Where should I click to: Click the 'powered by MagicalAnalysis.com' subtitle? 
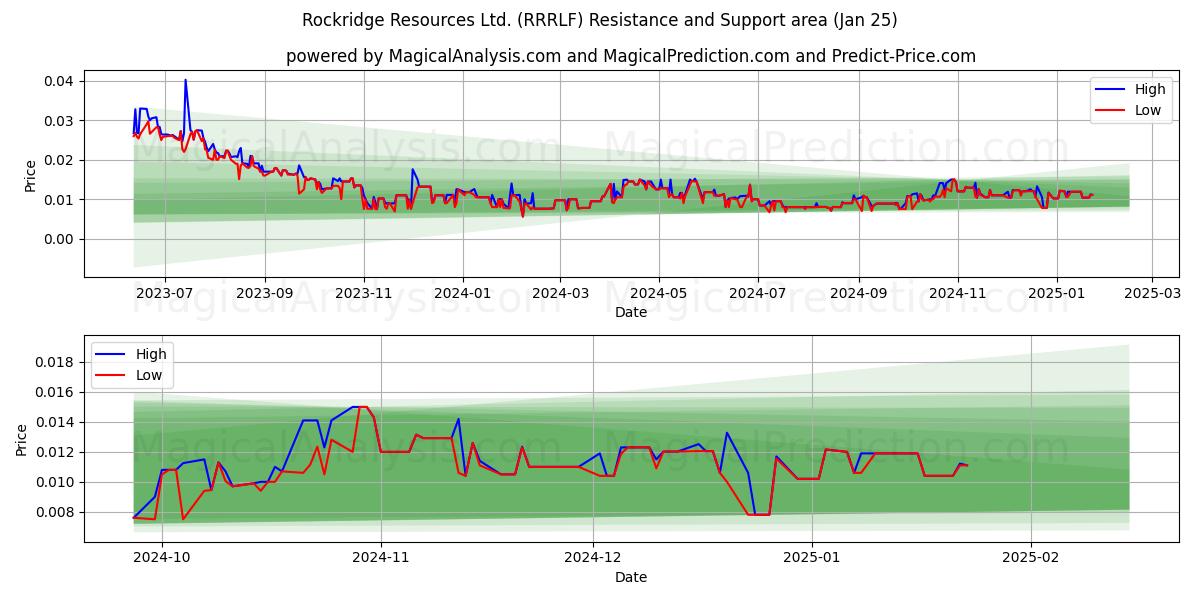point(630,56)
